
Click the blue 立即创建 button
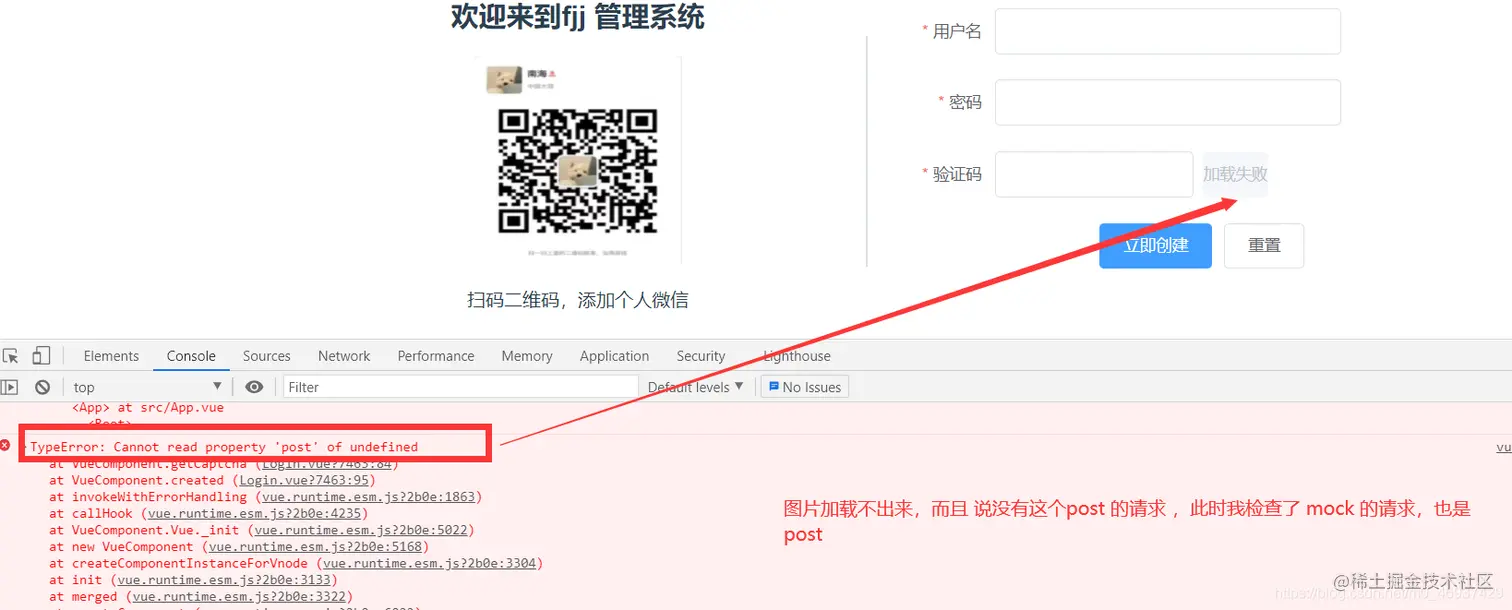[1155, 245]
